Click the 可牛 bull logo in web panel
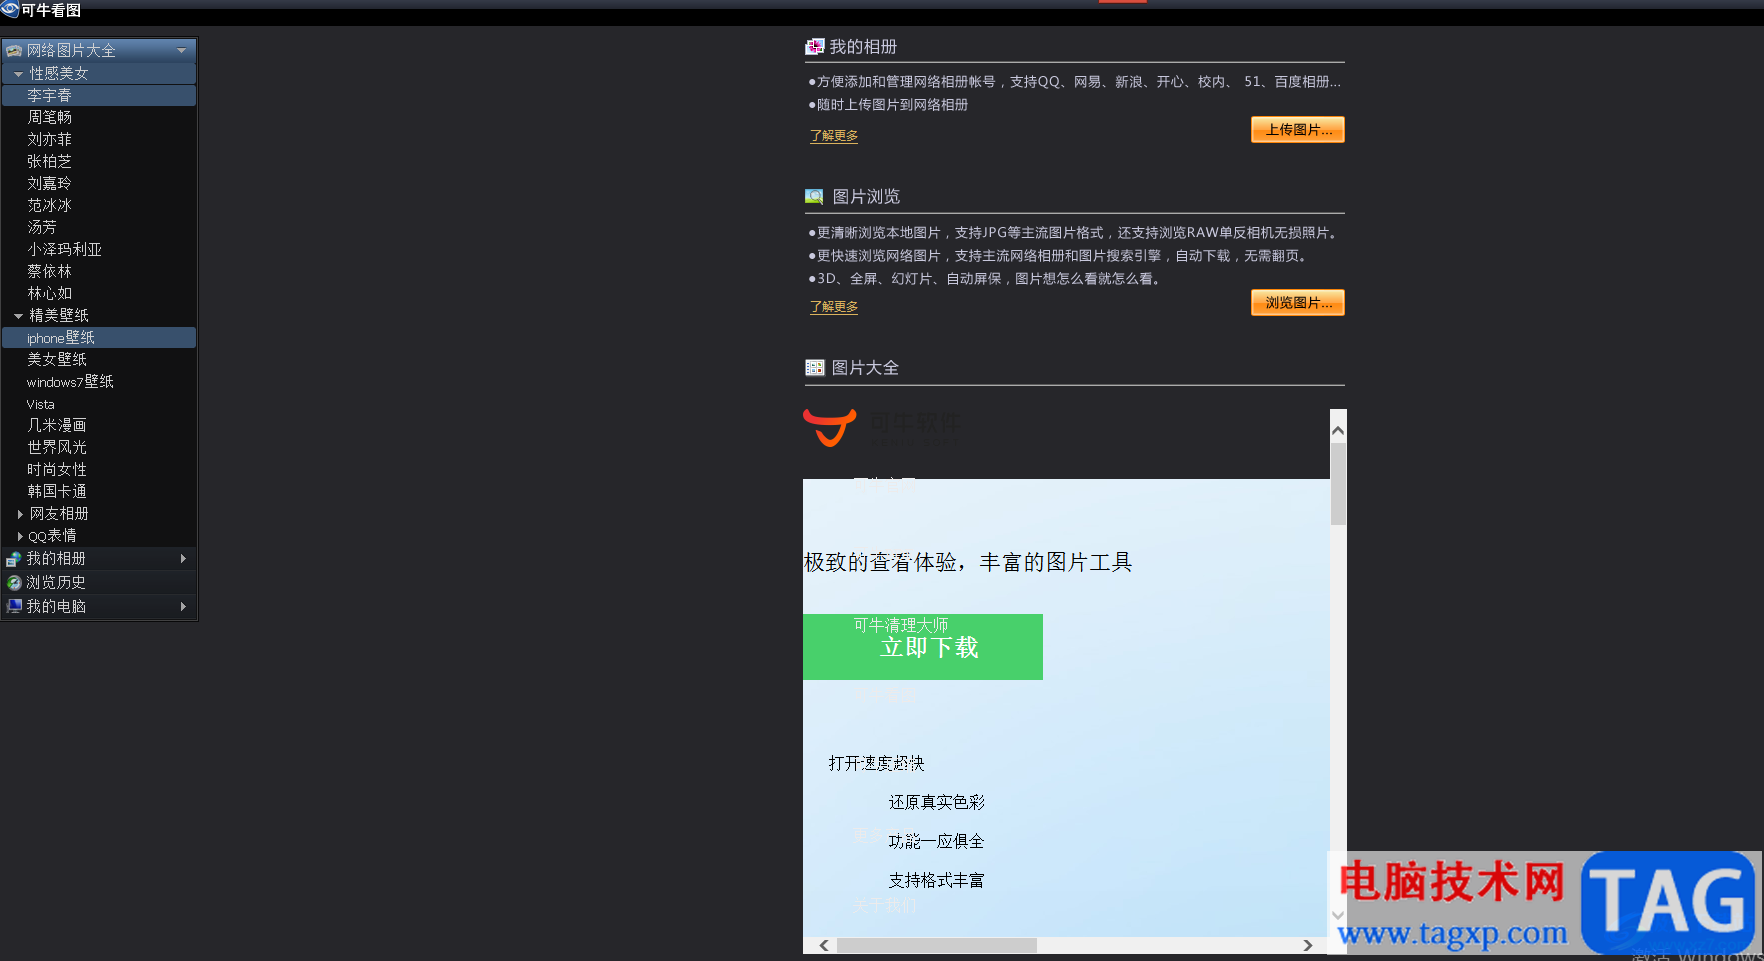This screenshot has width=1764, height=961. click(830, 428)
